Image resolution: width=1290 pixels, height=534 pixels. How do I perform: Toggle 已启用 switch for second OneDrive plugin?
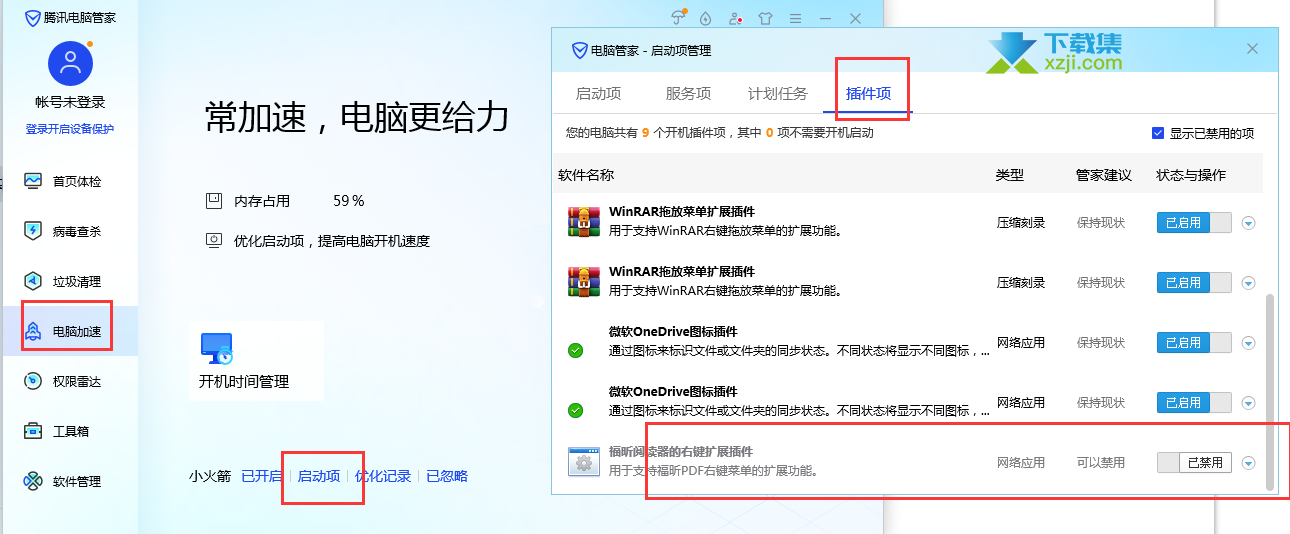1194,402
